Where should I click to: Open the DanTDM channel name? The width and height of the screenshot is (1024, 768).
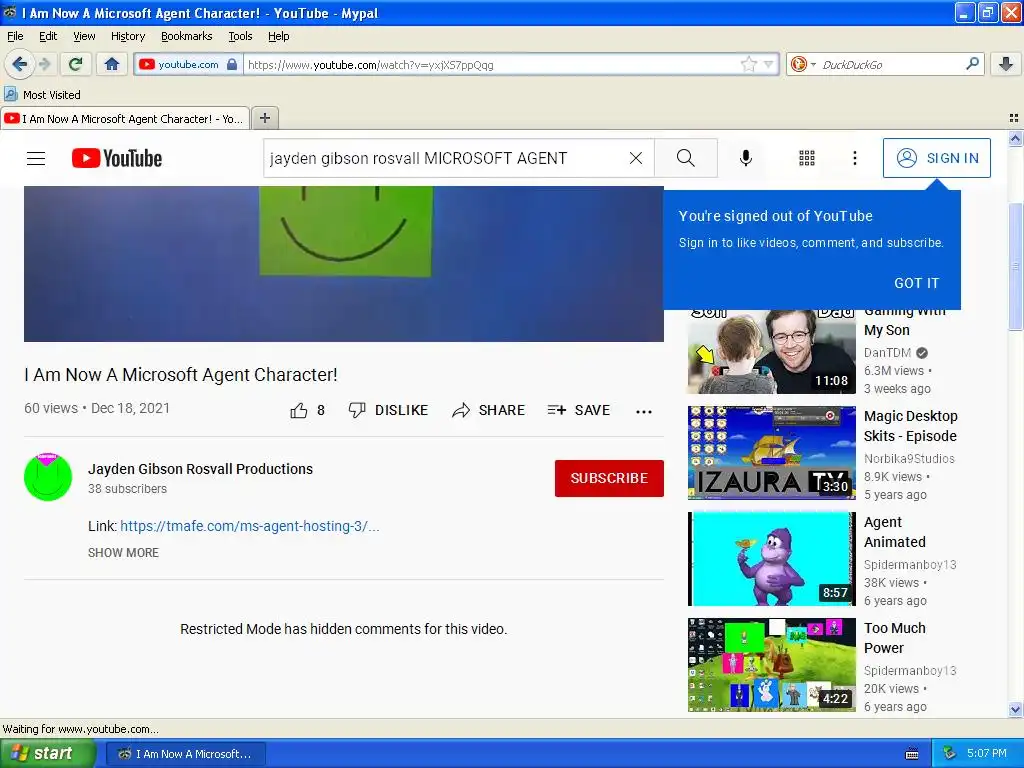pyautogui.click(x=887, y=353)
